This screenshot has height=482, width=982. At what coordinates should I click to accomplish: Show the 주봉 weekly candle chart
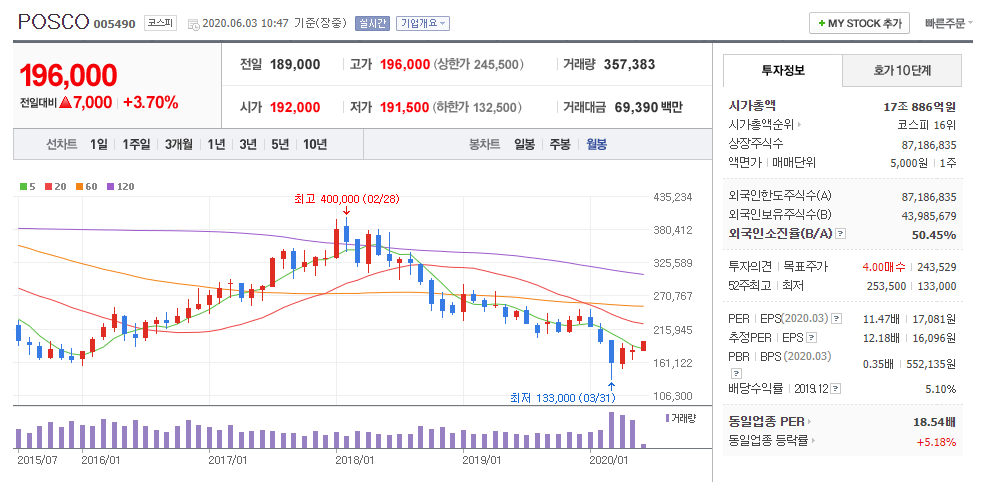coord(560,145)
